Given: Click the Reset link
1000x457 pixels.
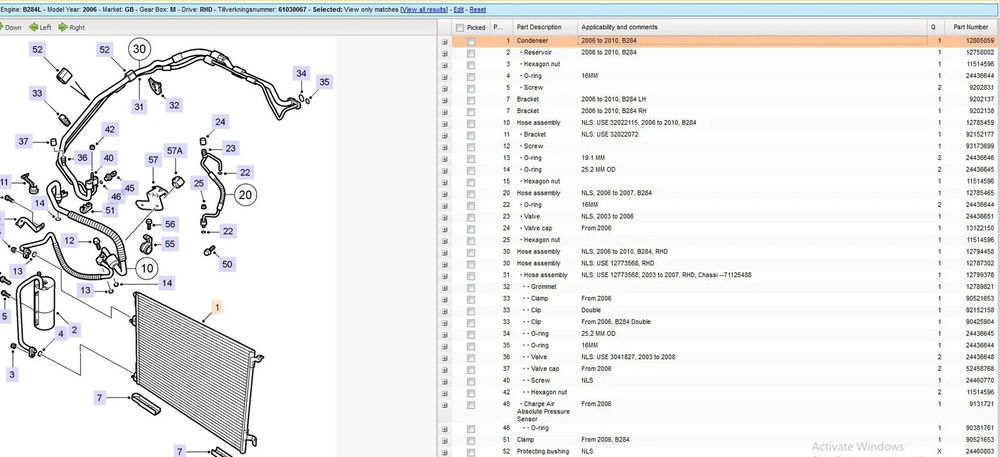Looking at the screenshot, I should (493, 8).
